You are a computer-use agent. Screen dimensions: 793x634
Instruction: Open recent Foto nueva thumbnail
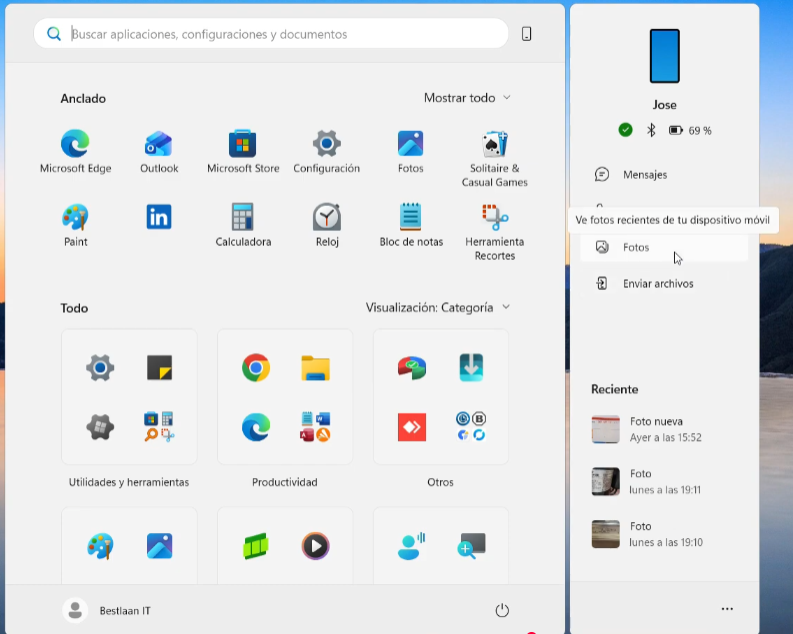(605, 430)
